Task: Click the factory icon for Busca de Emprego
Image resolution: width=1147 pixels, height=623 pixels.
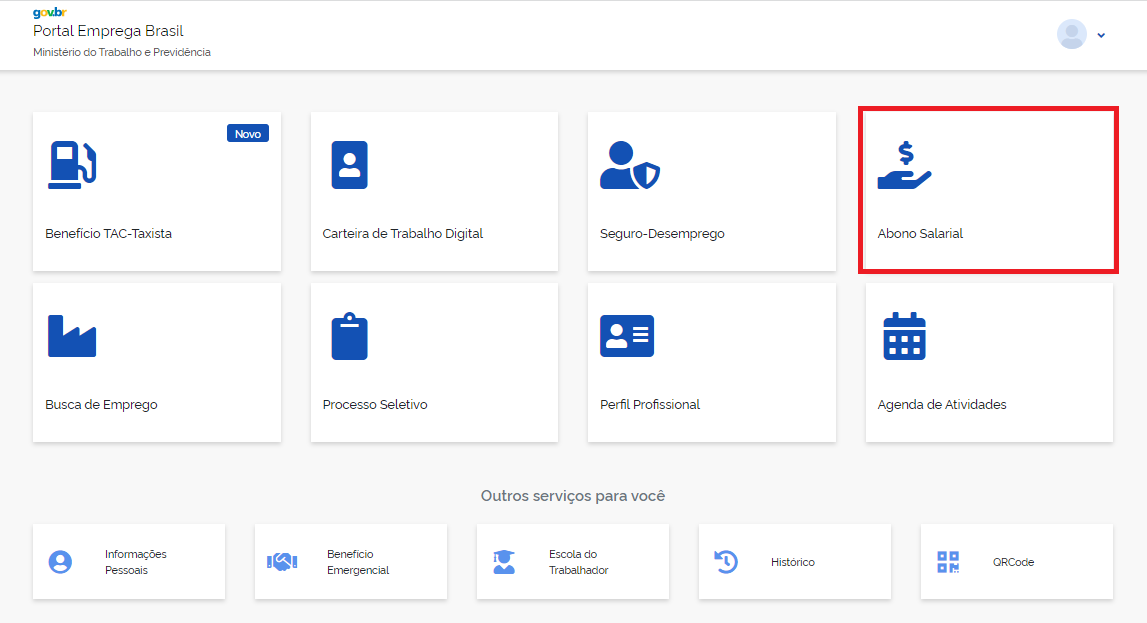Action: coord(72,336)
